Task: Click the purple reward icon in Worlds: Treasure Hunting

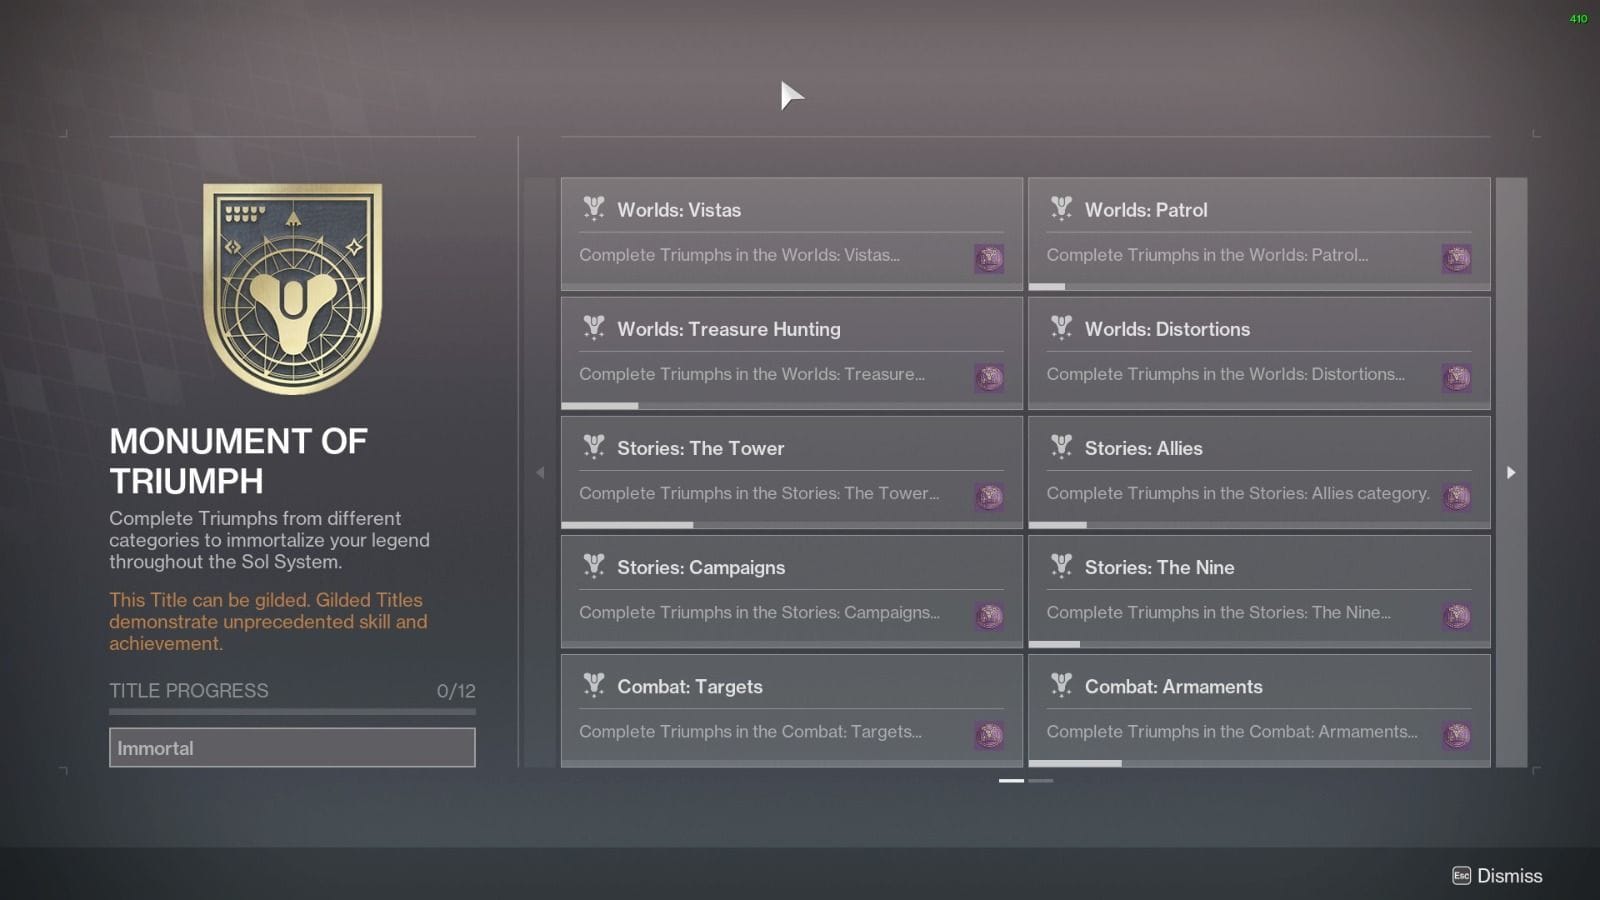Action: tap(989, 377)
